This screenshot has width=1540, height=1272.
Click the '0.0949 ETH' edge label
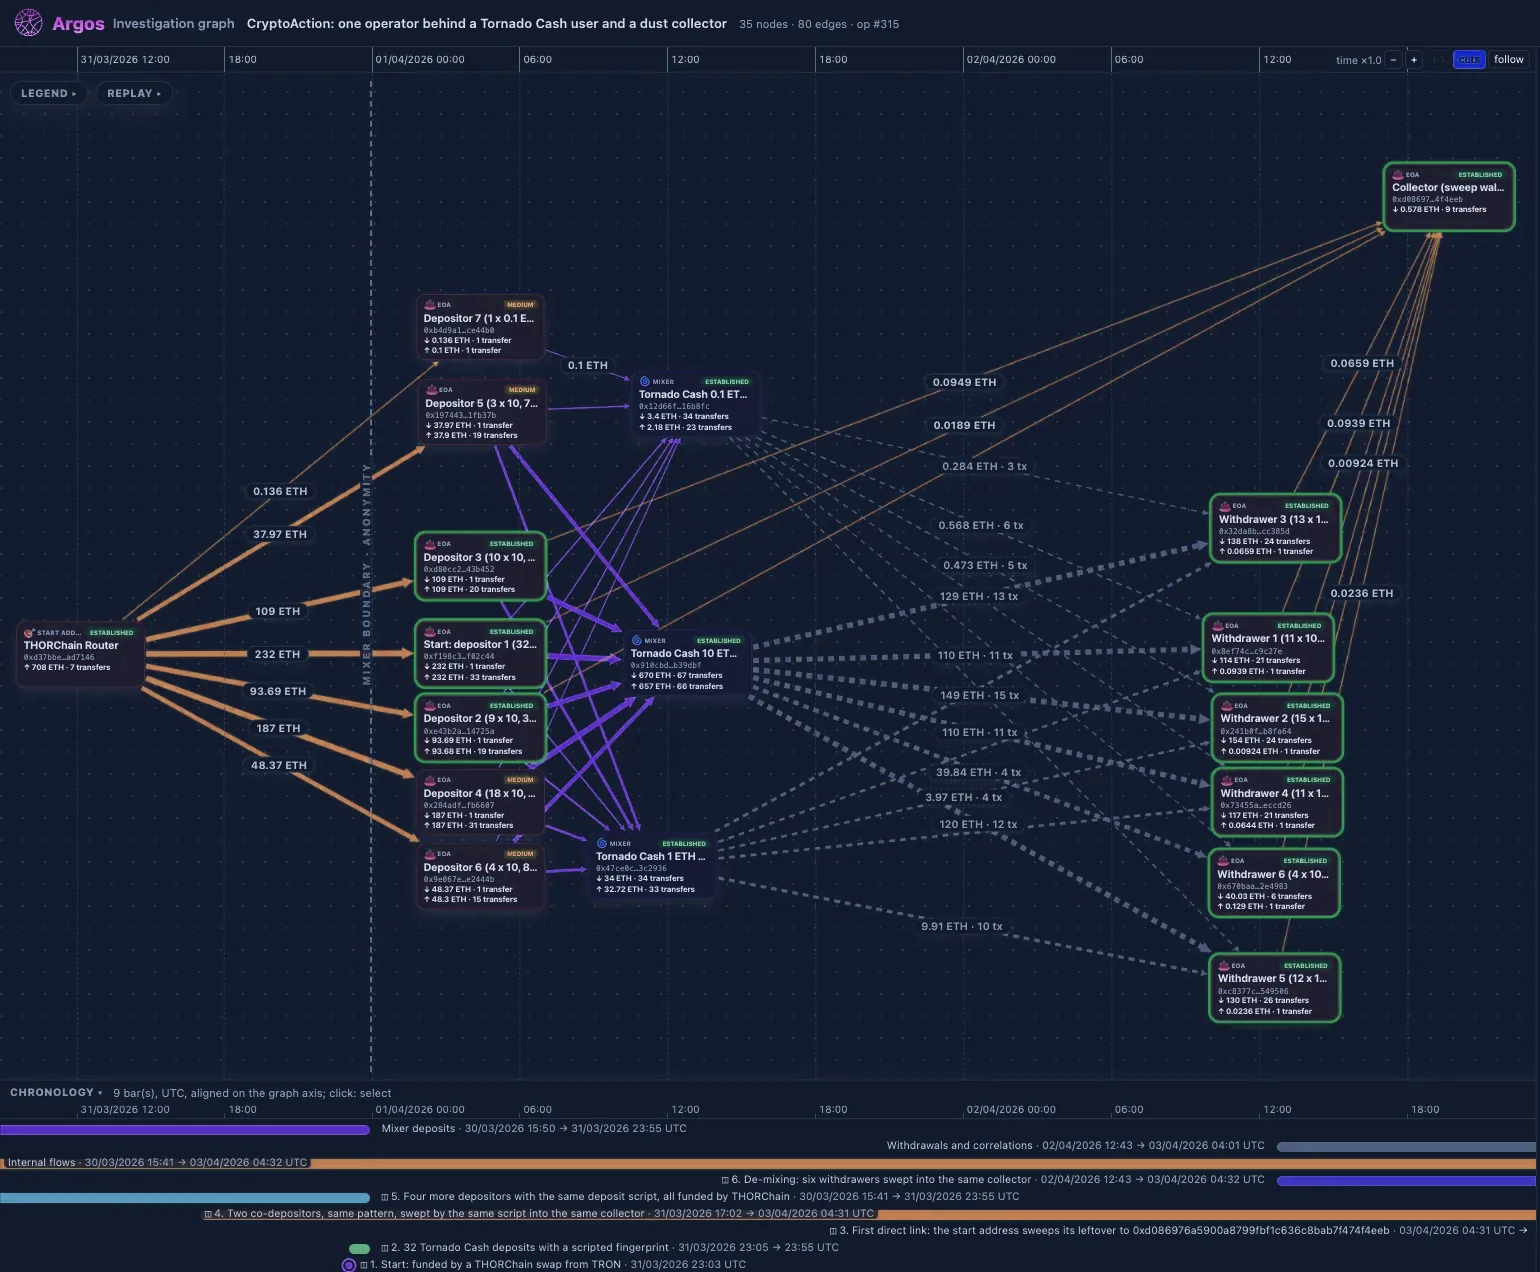(x=965, y=382)
